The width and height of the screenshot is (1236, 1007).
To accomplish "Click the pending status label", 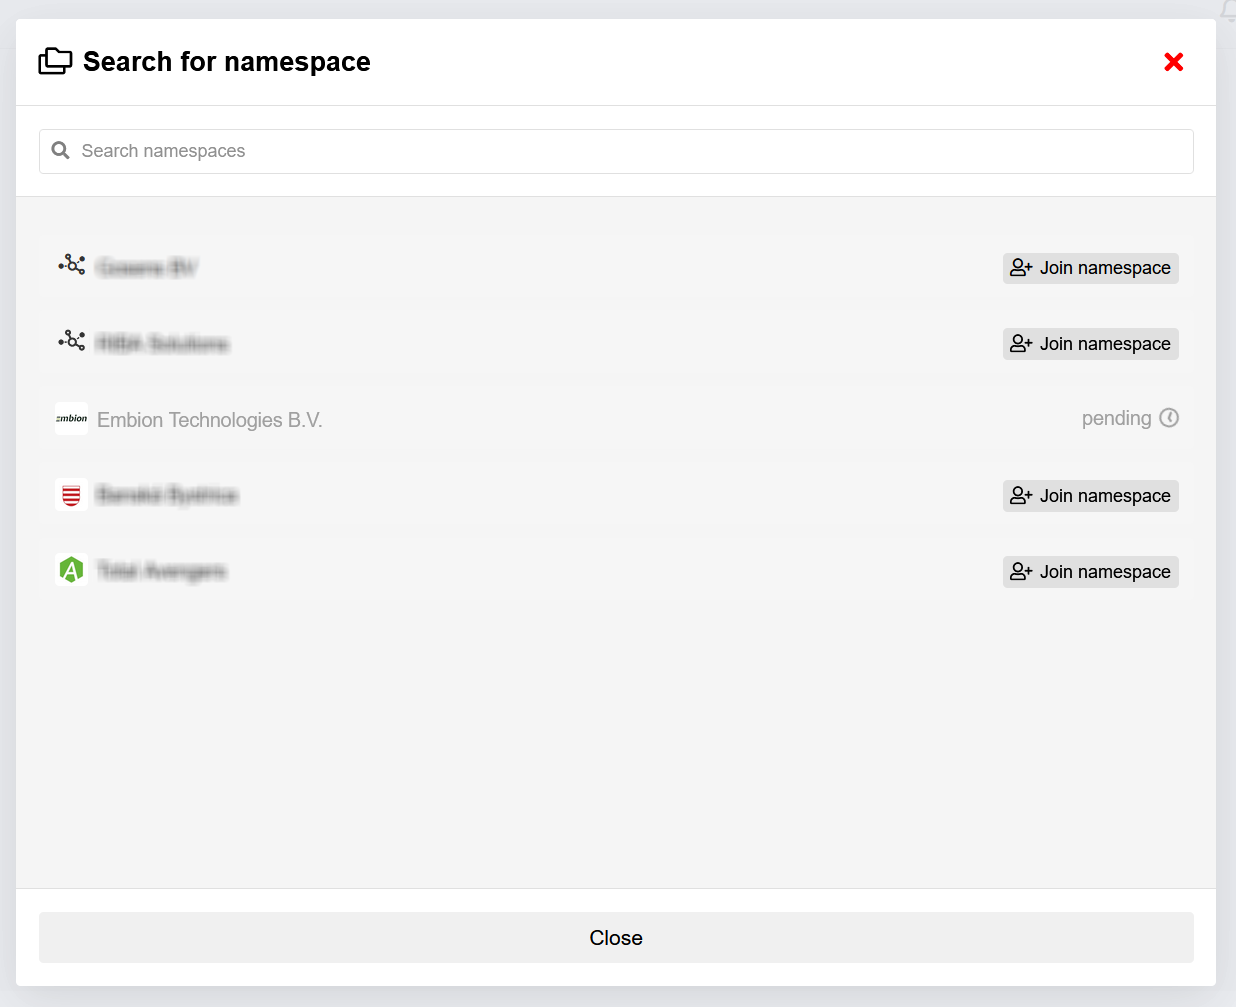I will pyautogui.click(x=1116, y=418).
